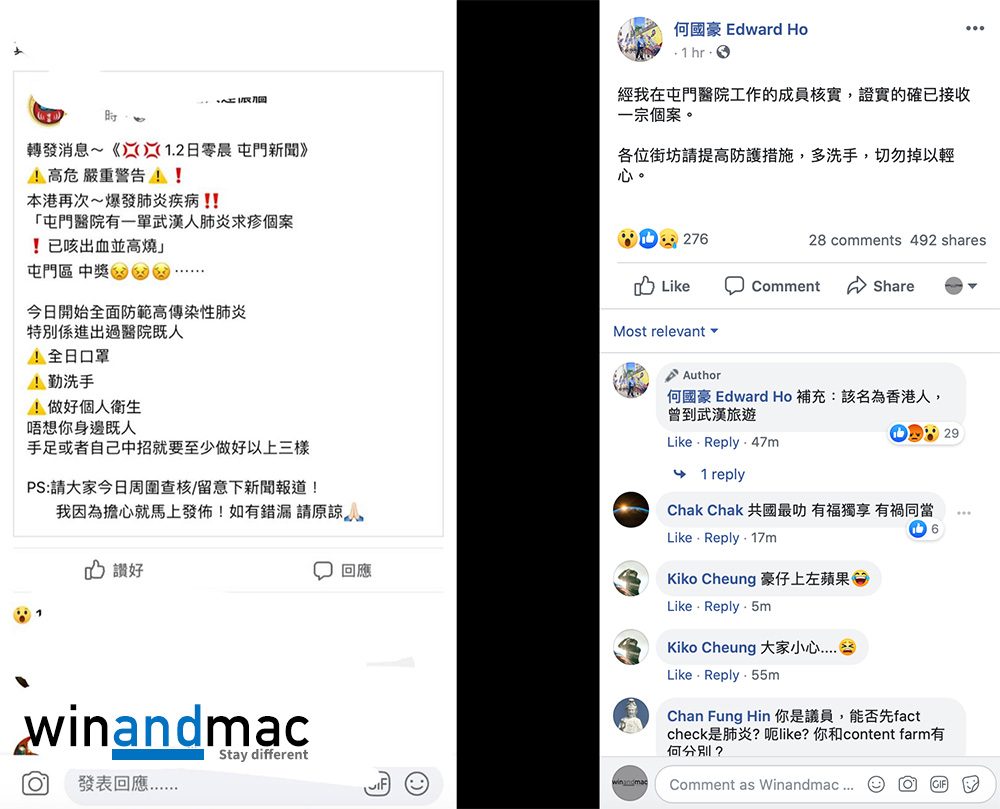1000x809 pixels.
Task: Click the Comment as Winandmac input field
Action: point(760,785)
